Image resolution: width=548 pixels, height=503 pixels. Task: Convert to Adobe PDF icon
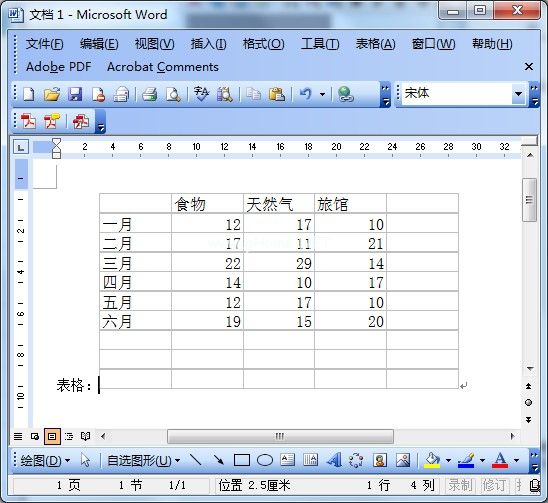pyautogui.click(x=28, y=122)
